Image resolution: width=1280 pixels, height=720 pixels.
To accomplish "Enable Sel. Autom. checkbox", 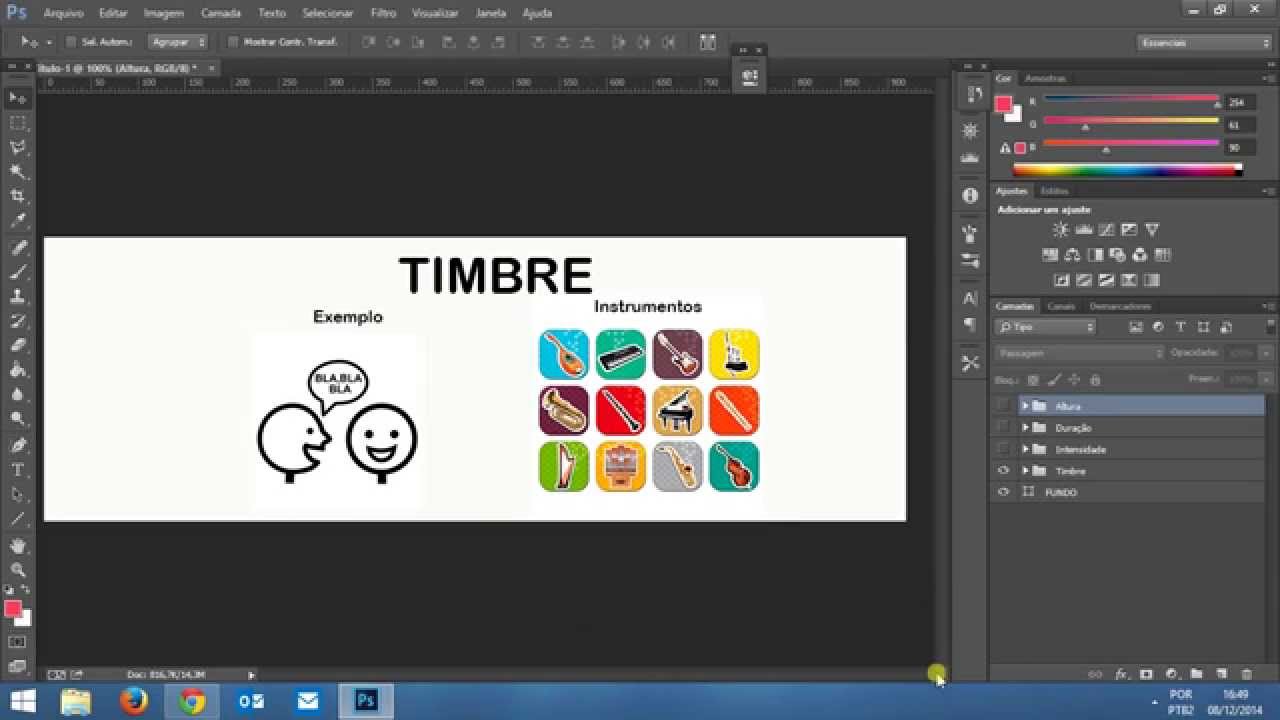I will click(71, 42).
